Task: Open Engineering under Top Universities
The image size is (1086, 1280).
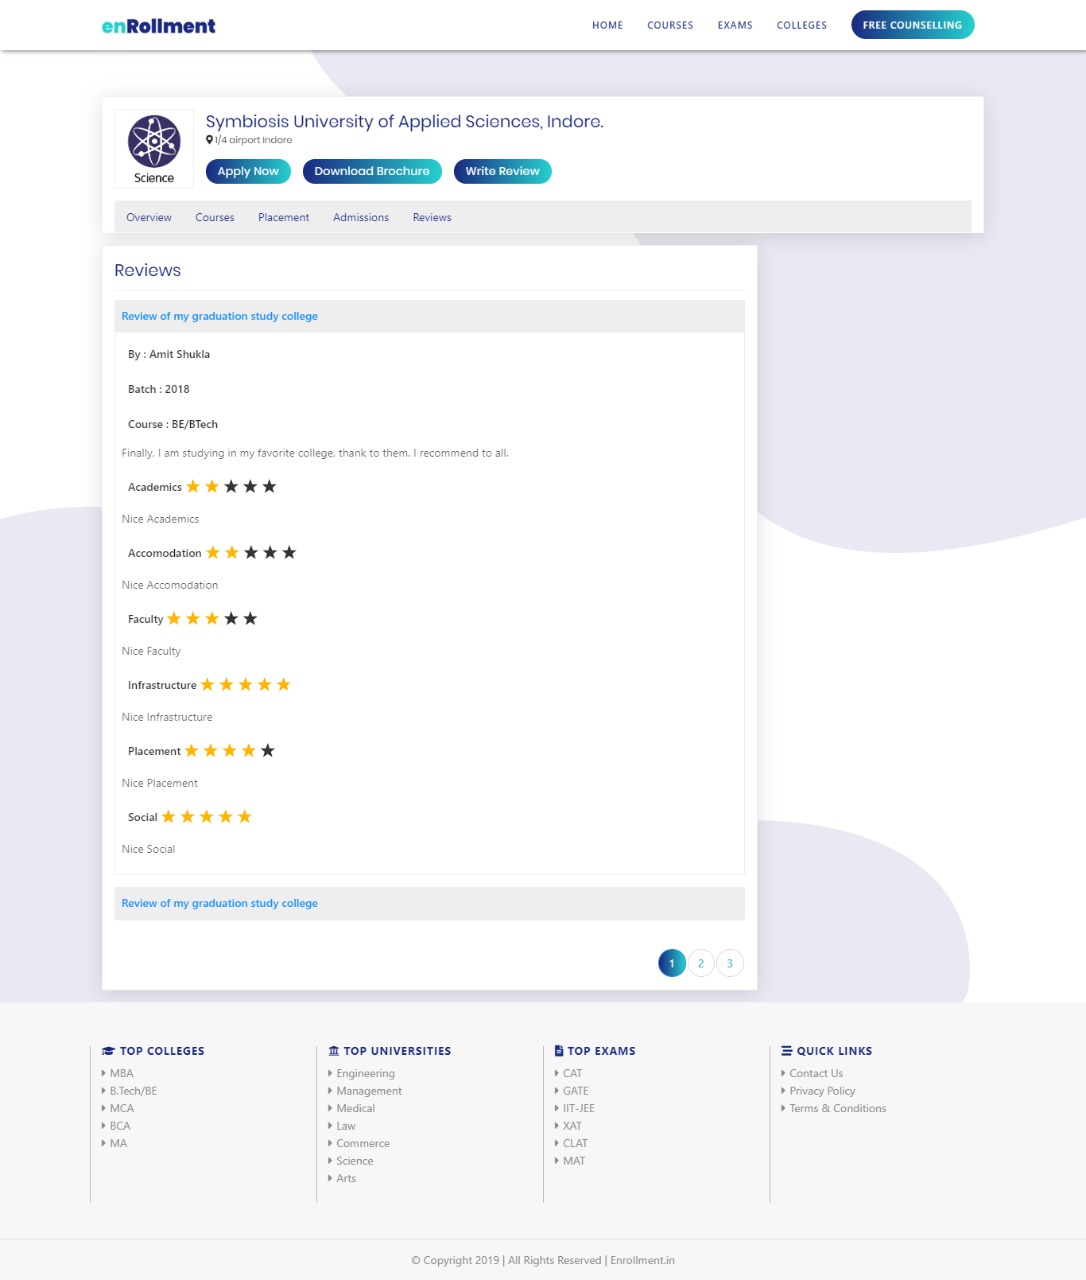Action: [x=365, y=1073]
